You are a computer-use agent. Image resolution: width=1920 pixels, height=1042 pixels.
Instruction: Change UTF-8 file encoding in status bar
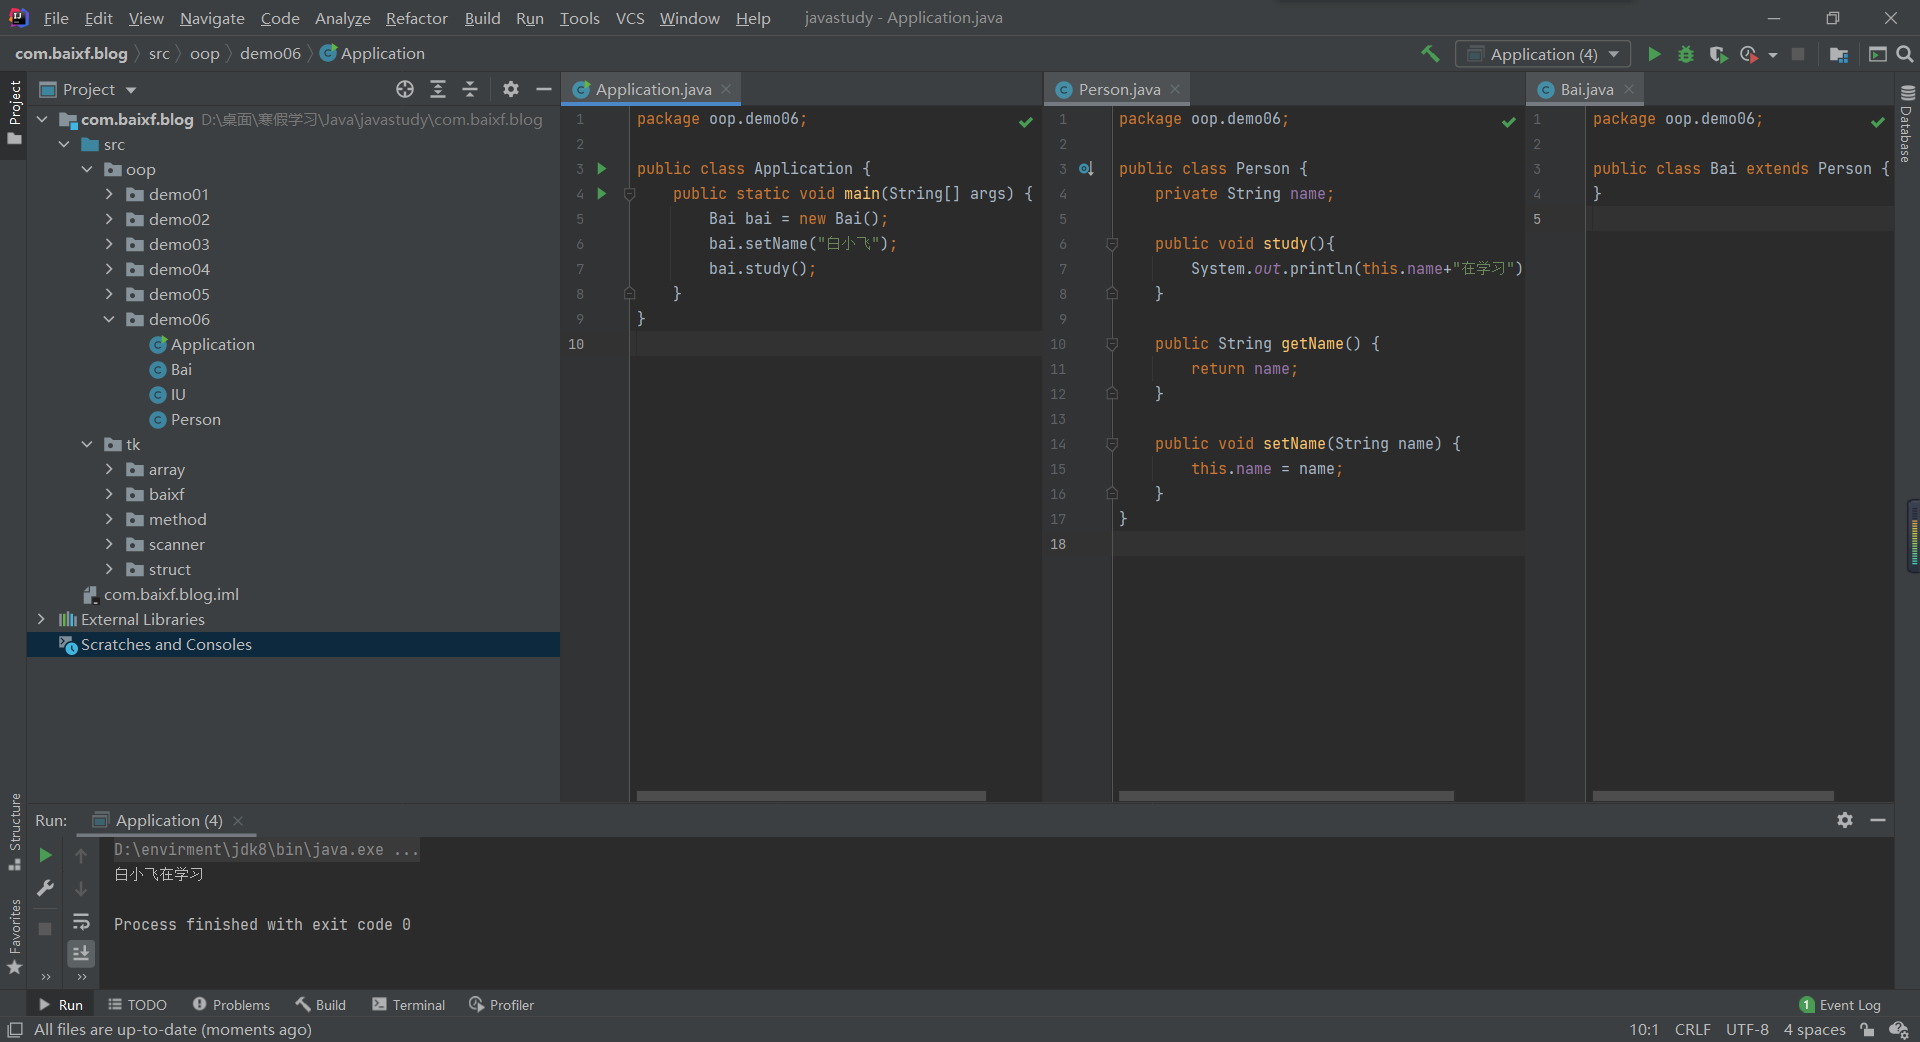click(x=1747, y=1029)
